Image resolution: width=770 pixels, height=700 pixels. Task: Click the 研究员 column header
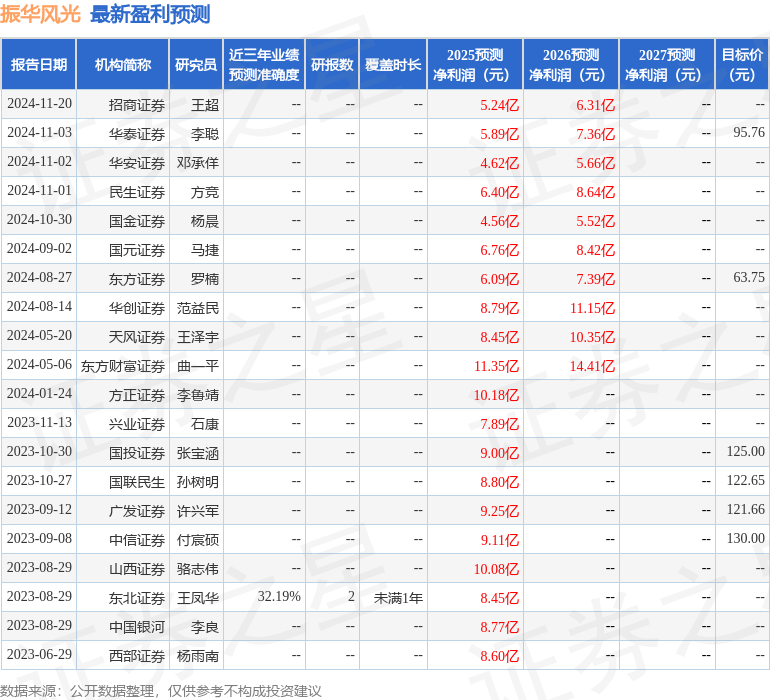click(196, 64)
